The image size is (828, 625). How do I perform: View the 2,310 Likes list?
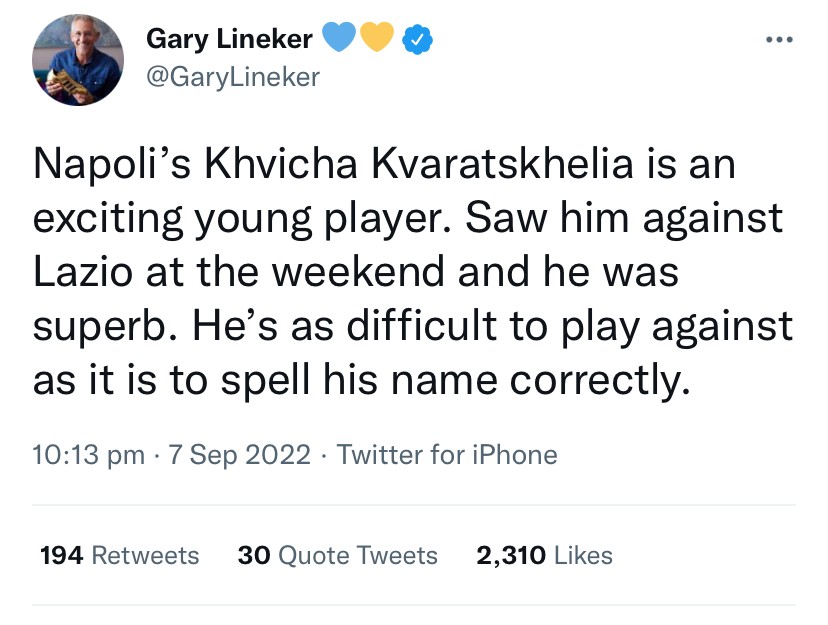click(545, 555)
